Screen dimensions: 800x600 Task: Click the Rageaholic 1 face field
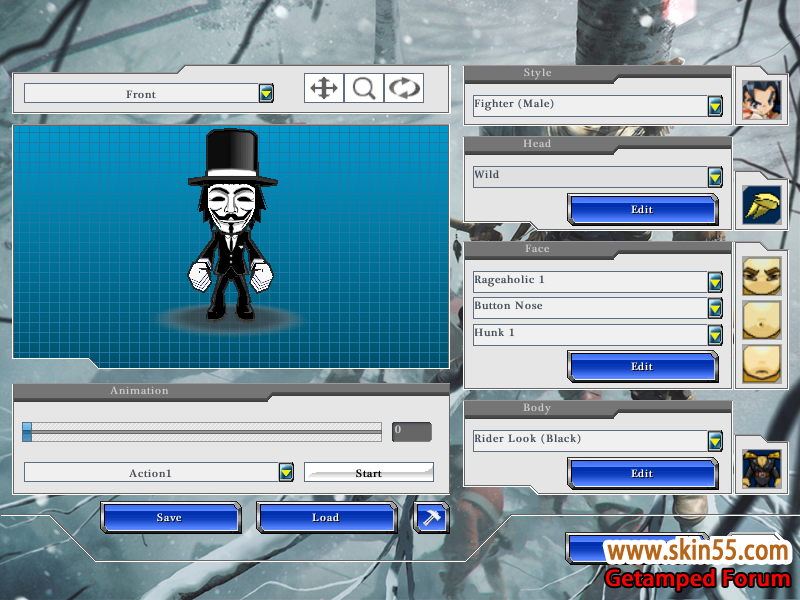(x=591, y=282)
